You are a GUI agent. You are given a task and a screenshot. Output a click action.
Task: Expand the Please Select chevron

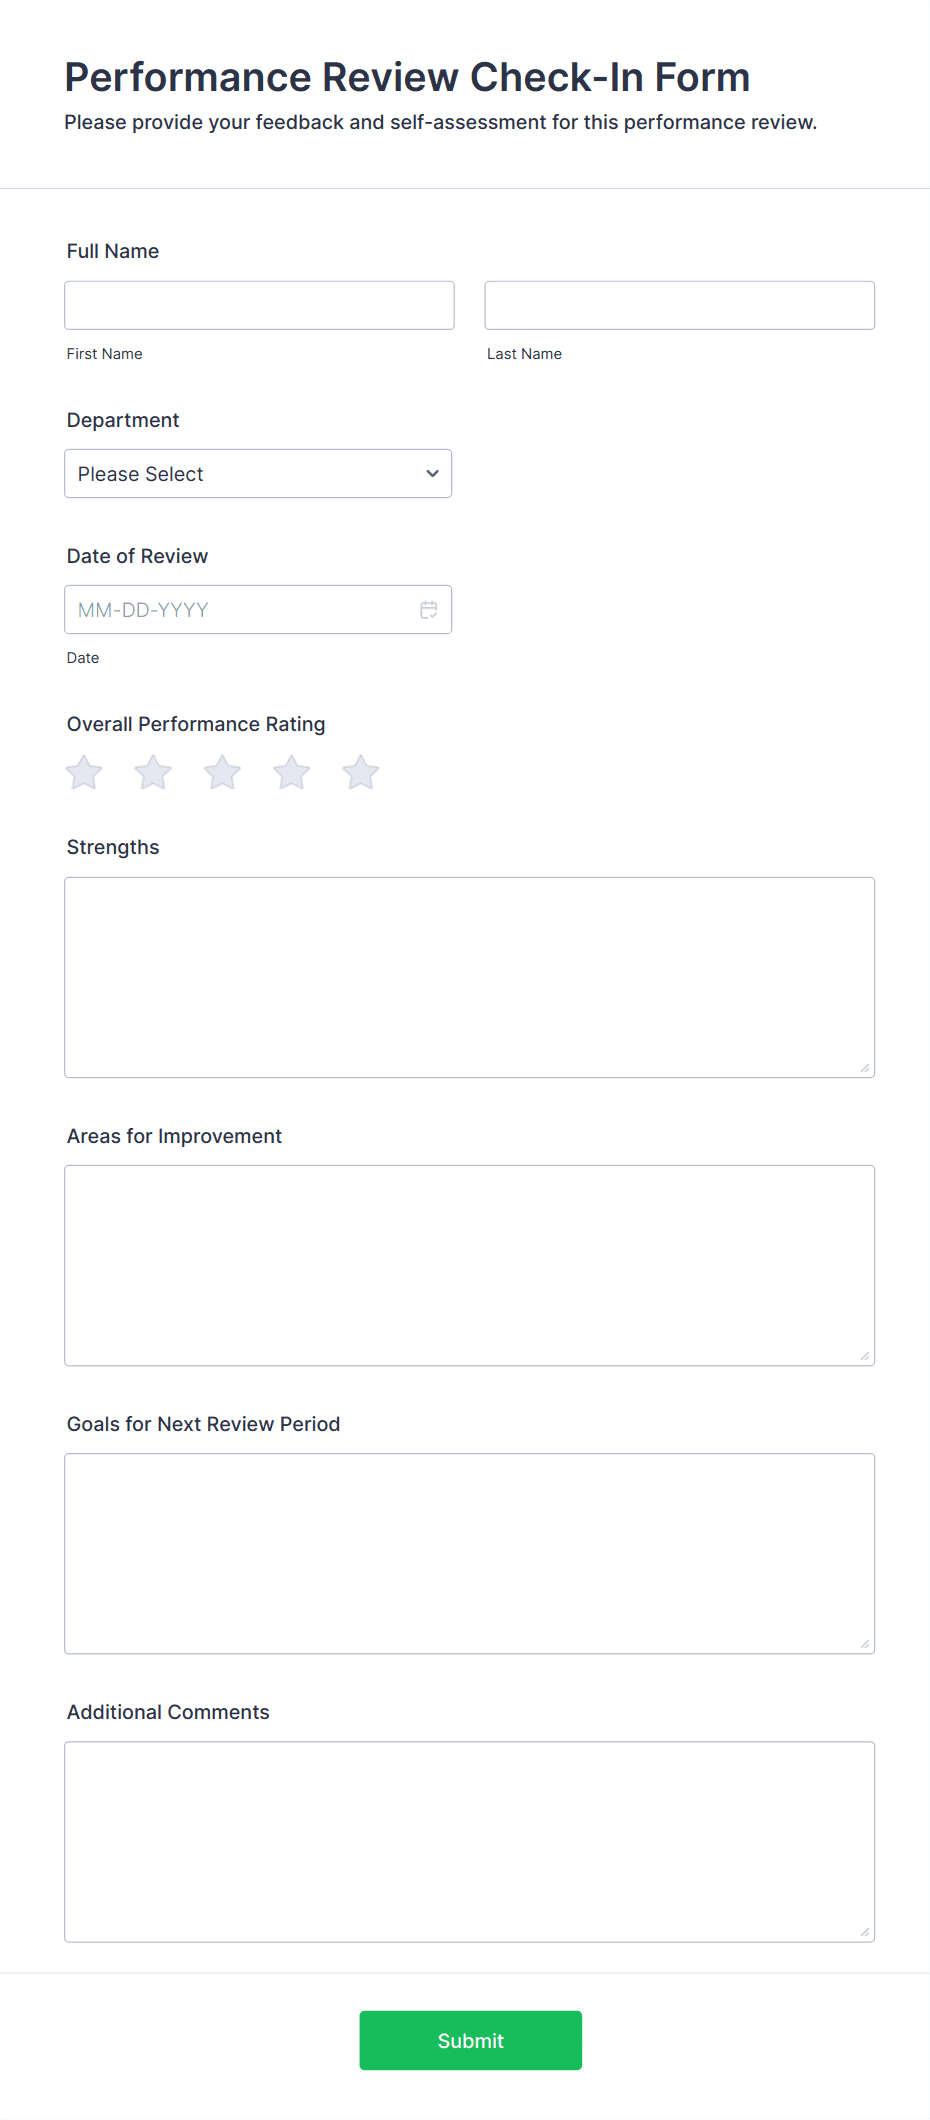point(431,473)
